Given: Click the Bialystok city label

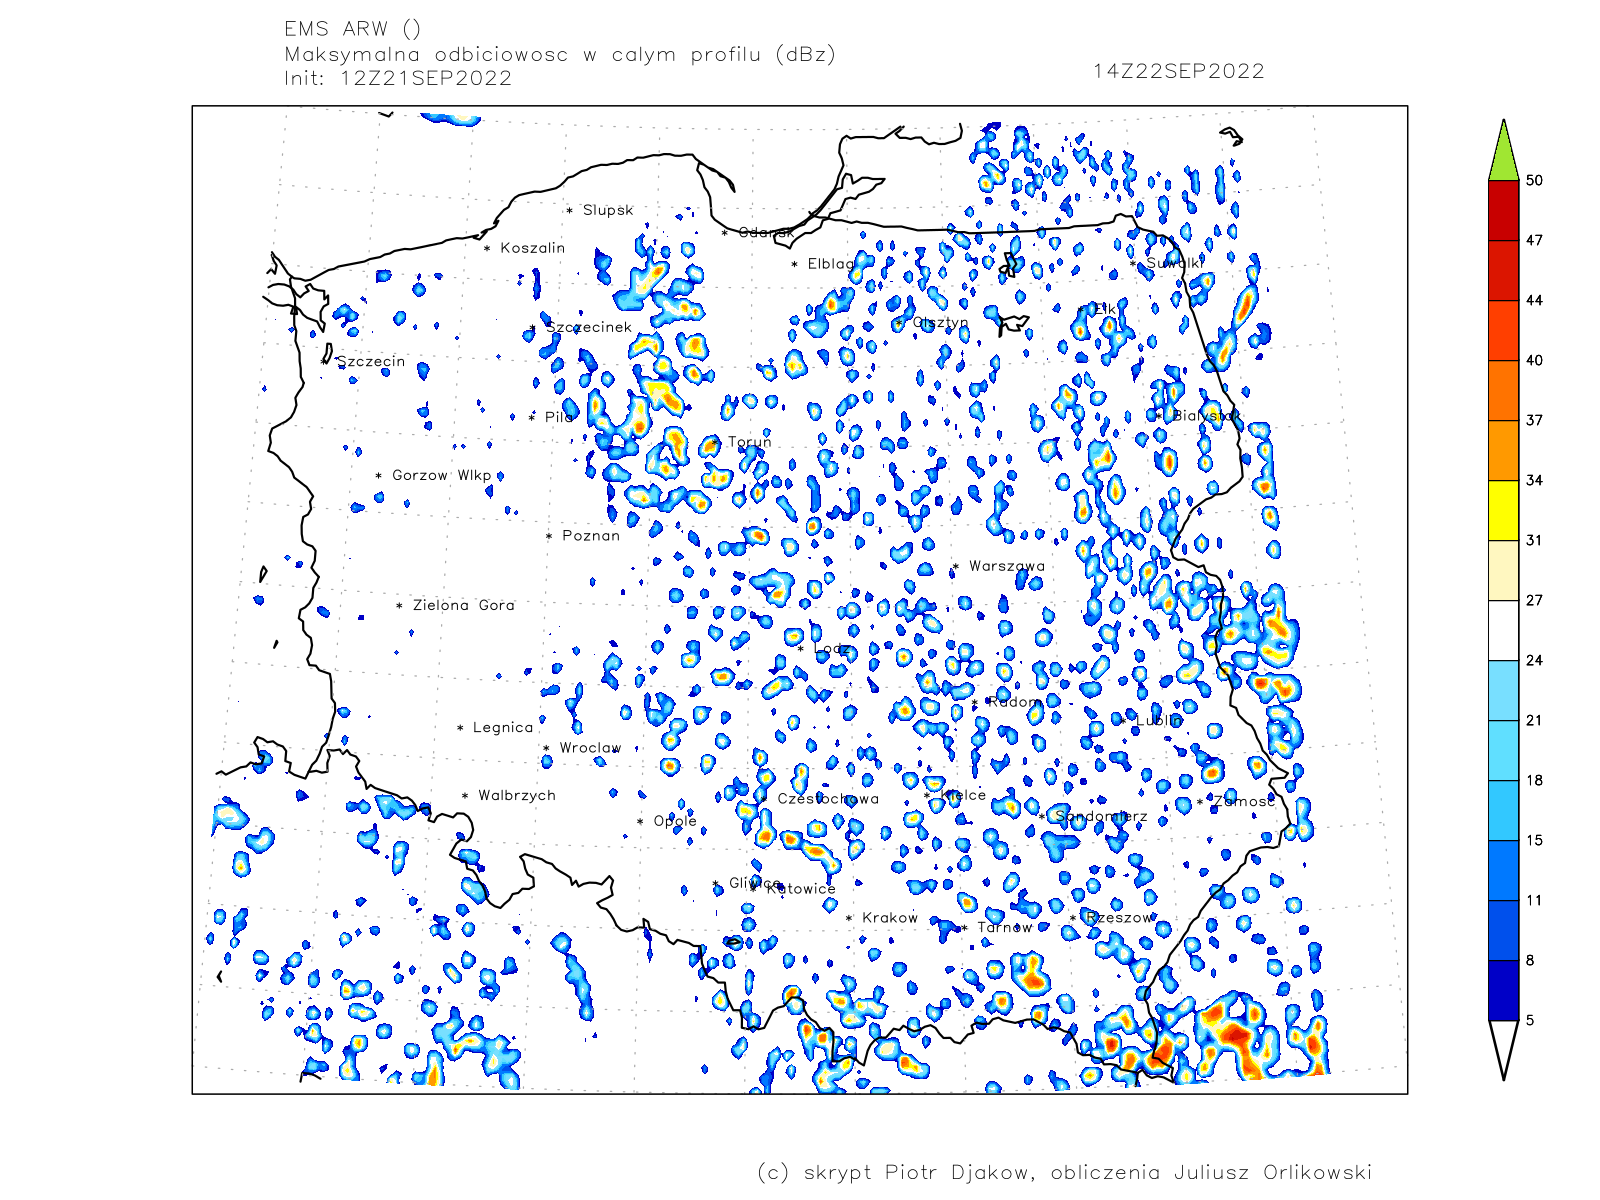Looking at the screenshot, I should pos(1206,415).
